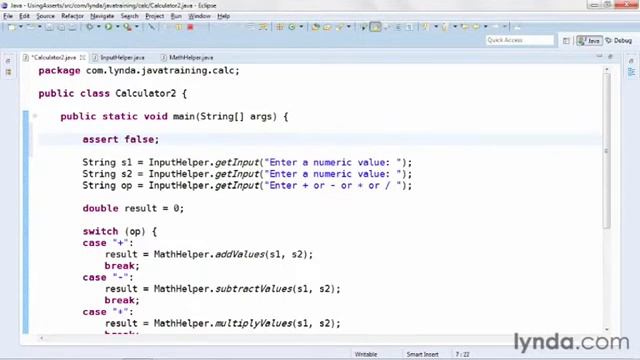Viewport: 640px width, 360px height.
Task: Open the Source menu
Action: coord(45,16)
